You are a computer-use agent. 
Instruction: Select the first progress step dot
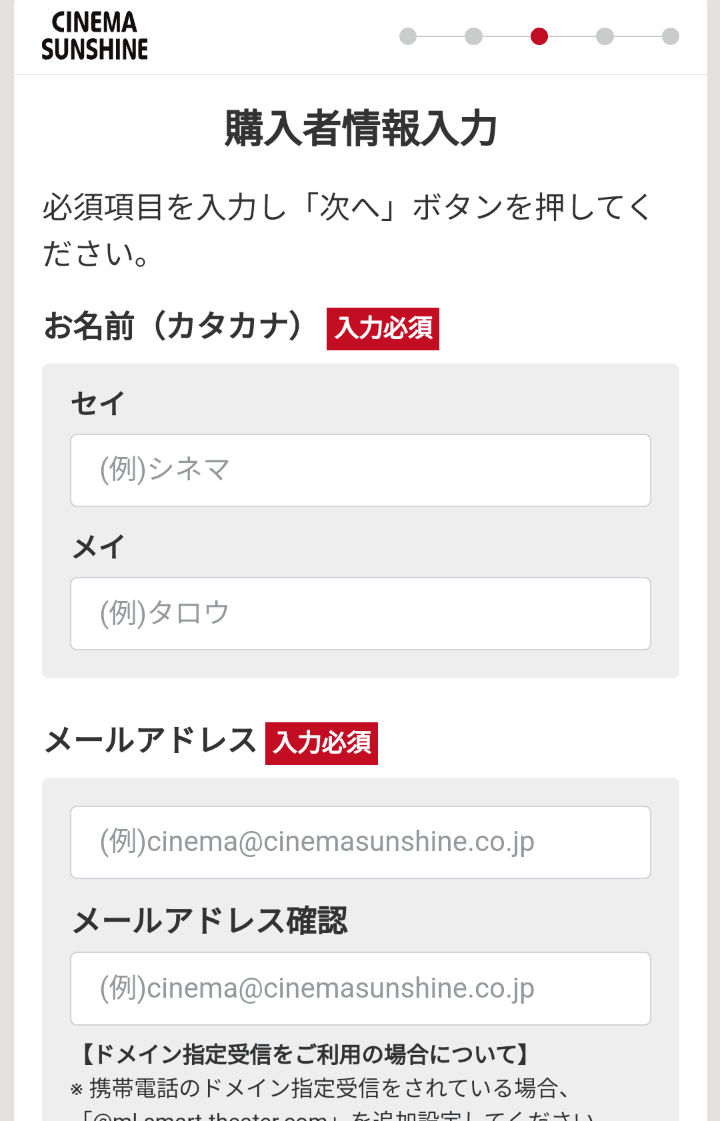click(x=408, y=36)
